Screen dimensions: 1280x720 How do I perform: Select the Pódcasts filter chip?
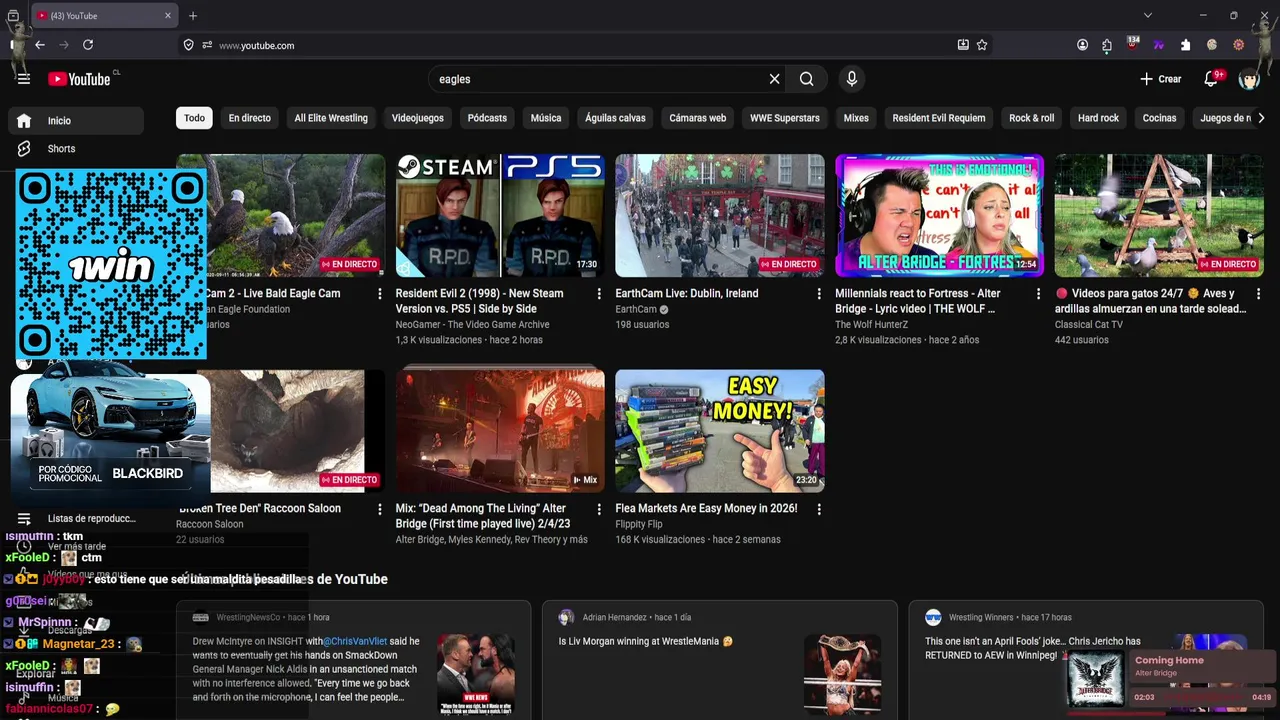click(487, 118)
